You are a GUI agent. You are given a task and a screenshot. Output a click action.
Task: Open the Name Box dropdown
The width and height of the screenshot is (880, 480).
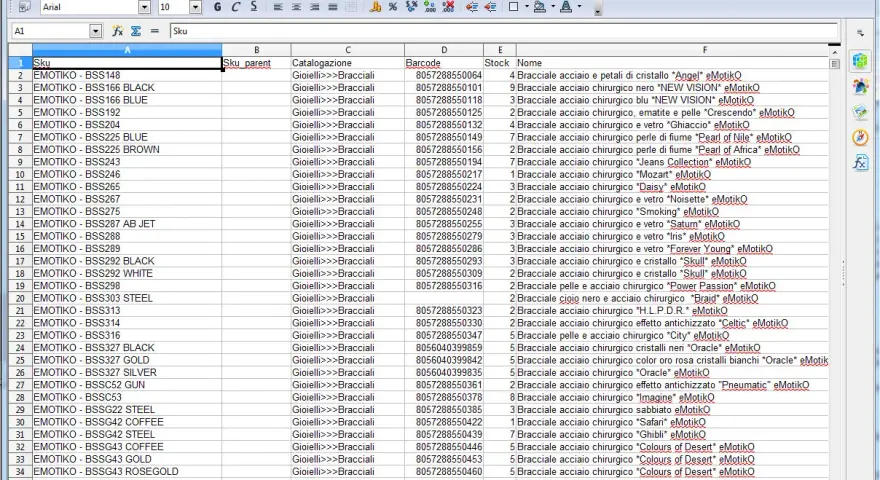click(x=95, y=31)
